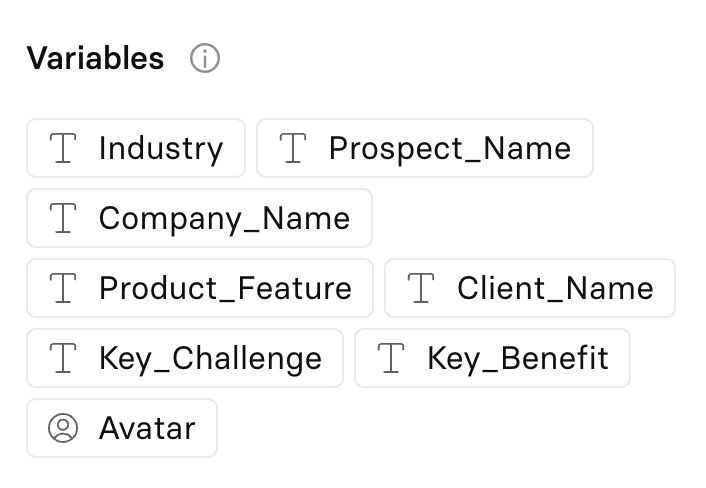Choose the Company_Name variable label
The width and height of the screenshot is (706, 488).
coord(224,218)
